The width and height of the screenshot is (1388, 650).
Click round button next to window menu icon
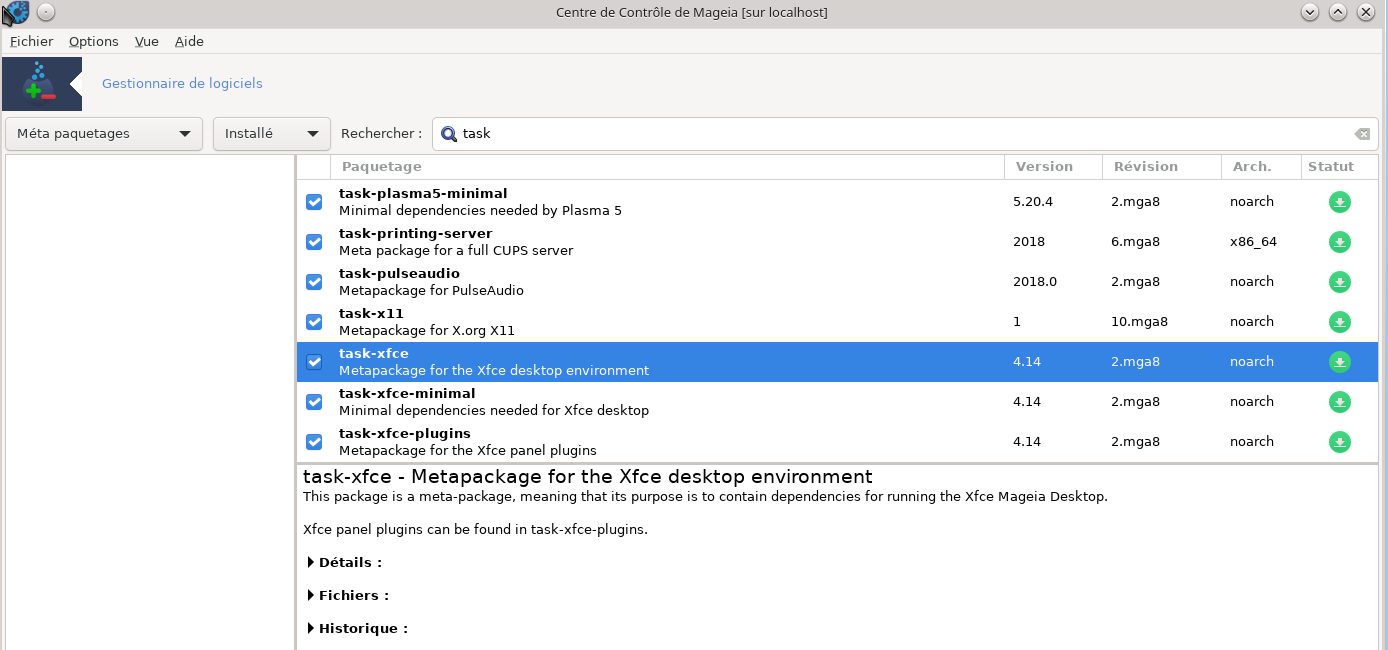46,12
